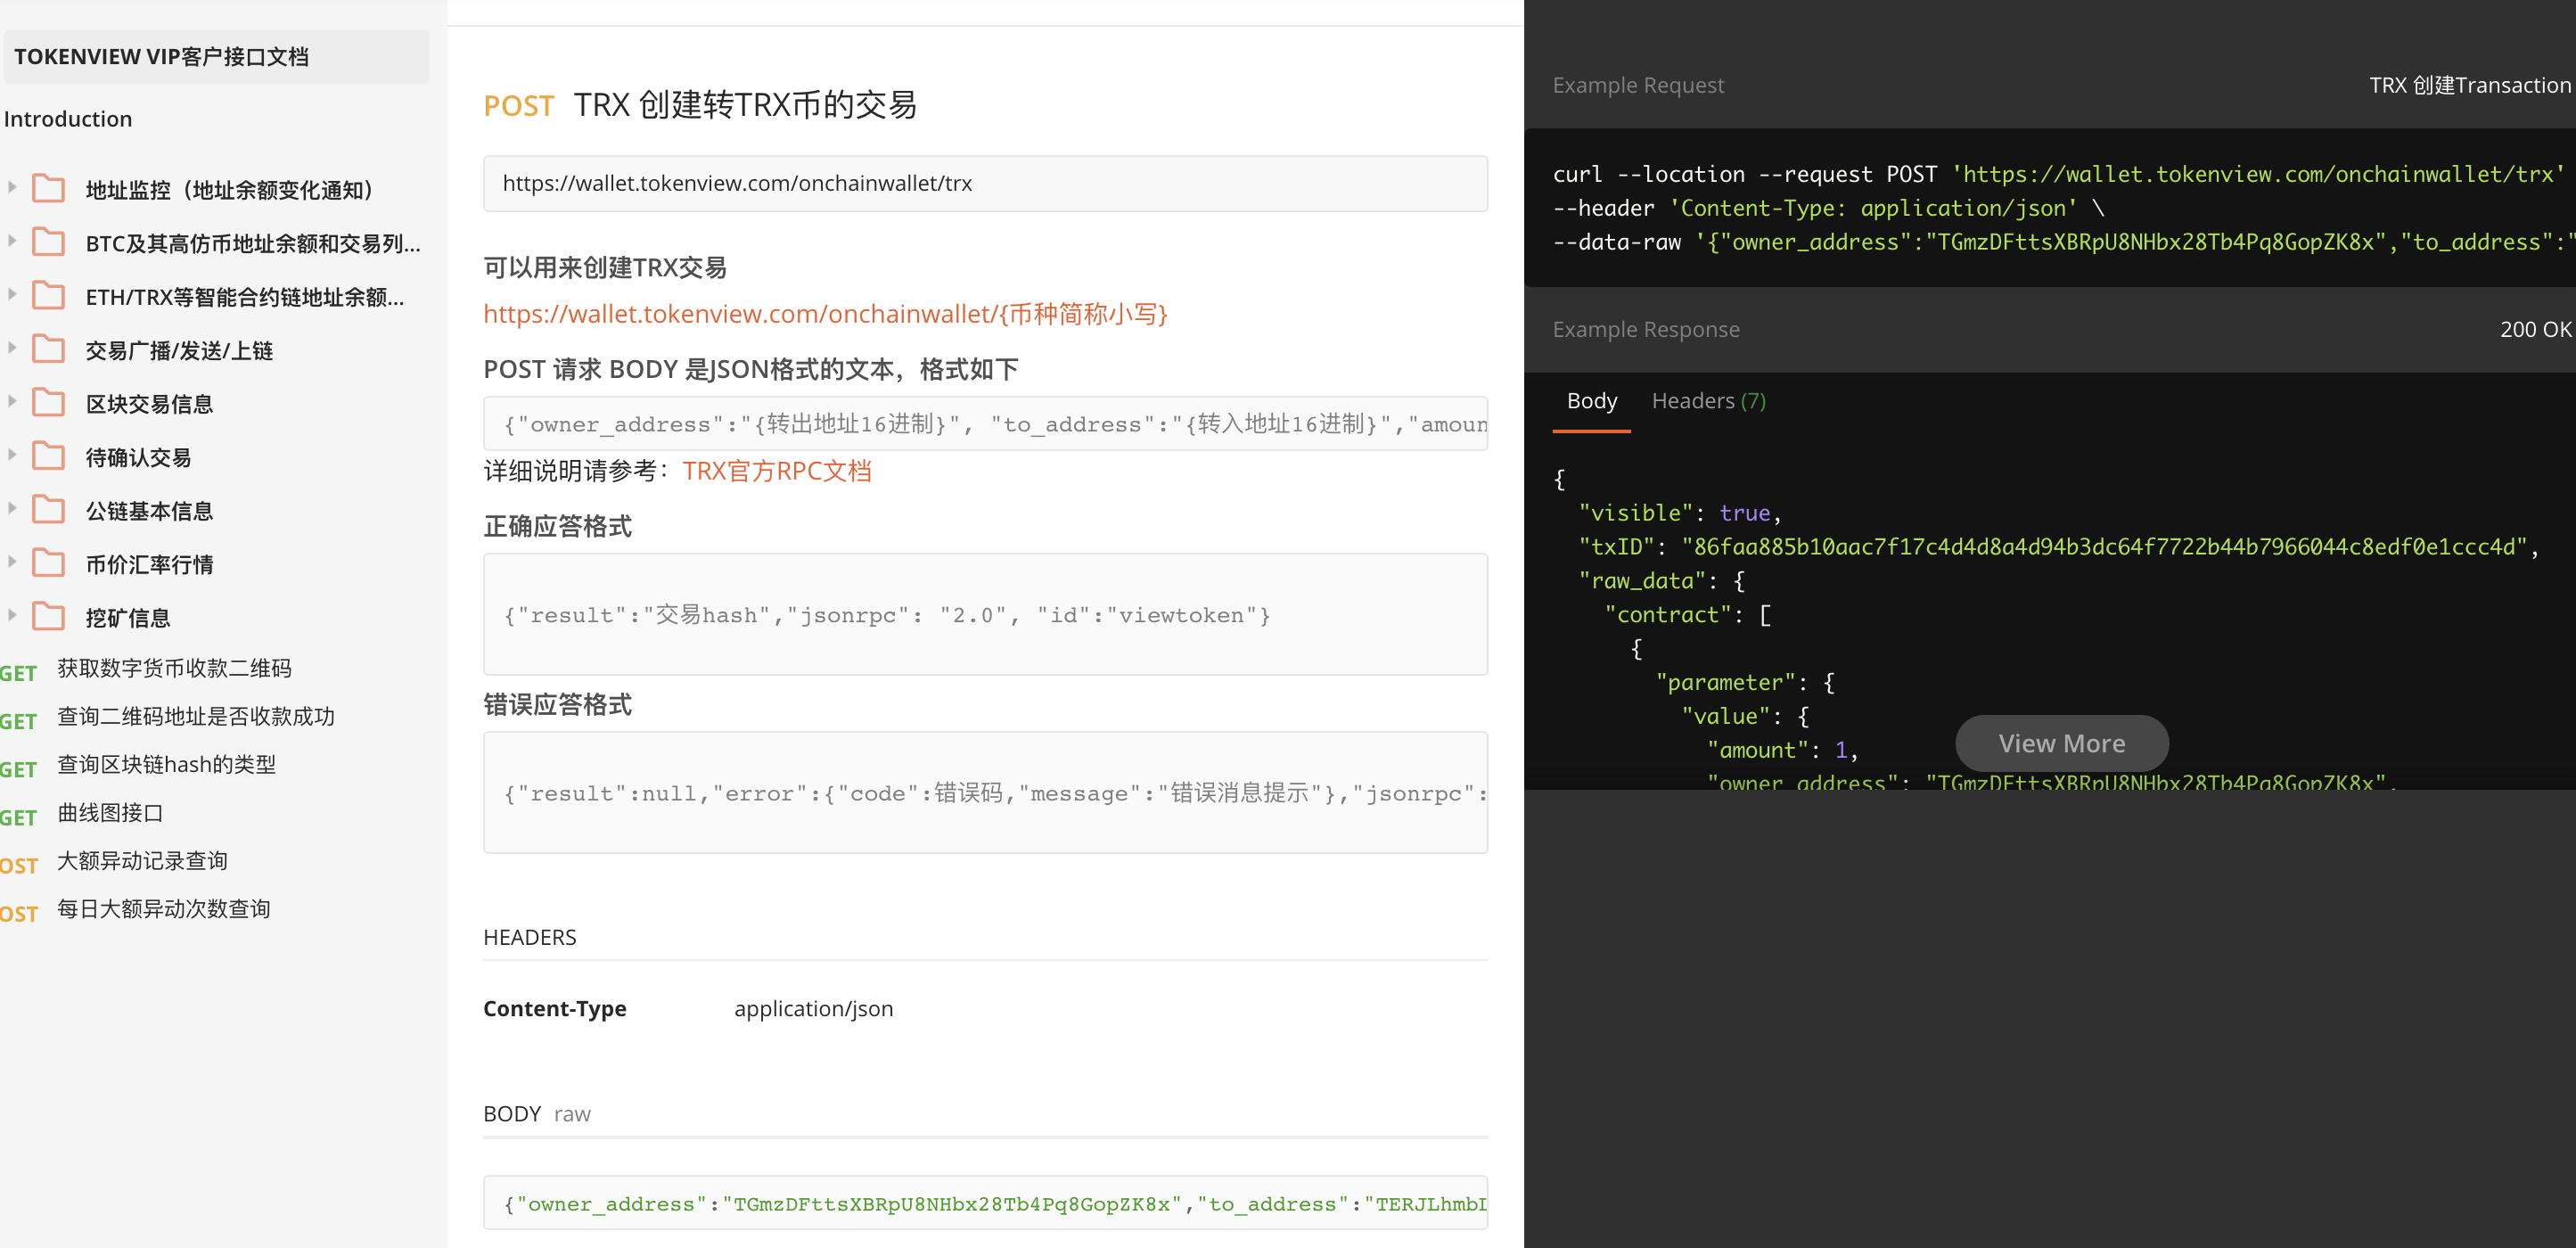
Task: Click the 正确应答格式 result code block
Action: click(x=985, y=614)
